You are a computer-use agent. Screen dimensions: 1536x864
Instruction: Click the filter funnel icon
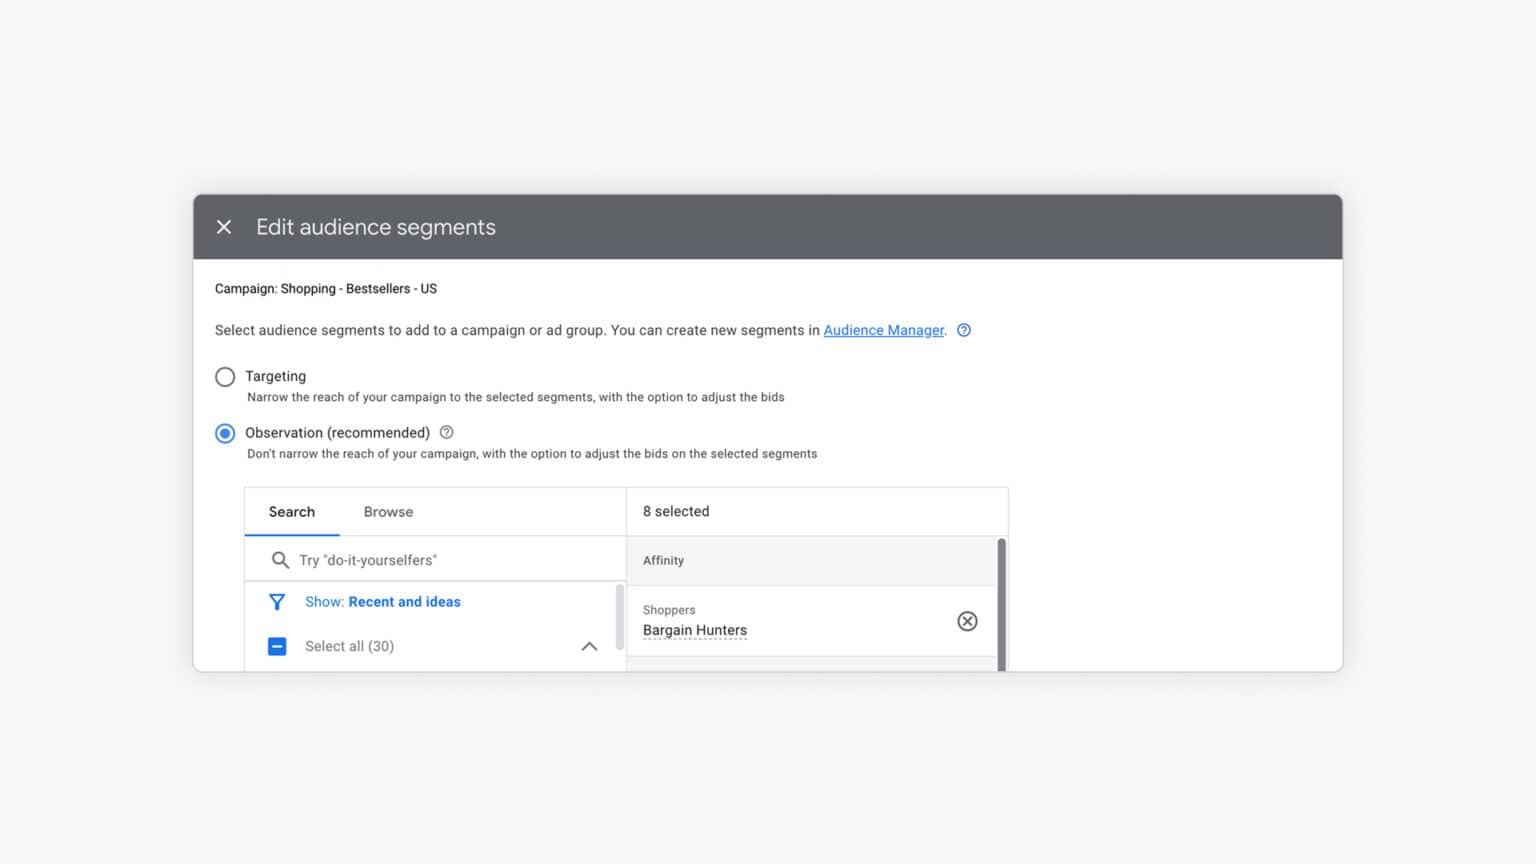point(277,601)
